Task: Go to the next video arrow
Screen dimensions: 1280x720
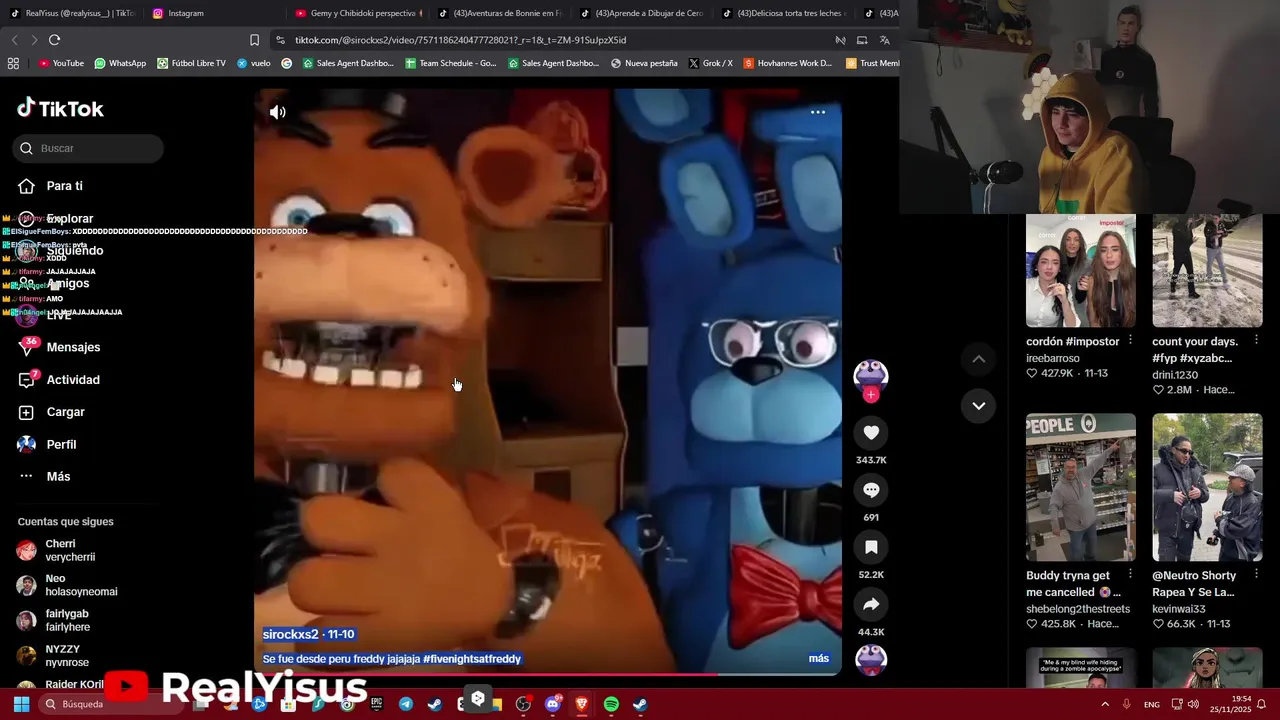Action: coord(979,406)
